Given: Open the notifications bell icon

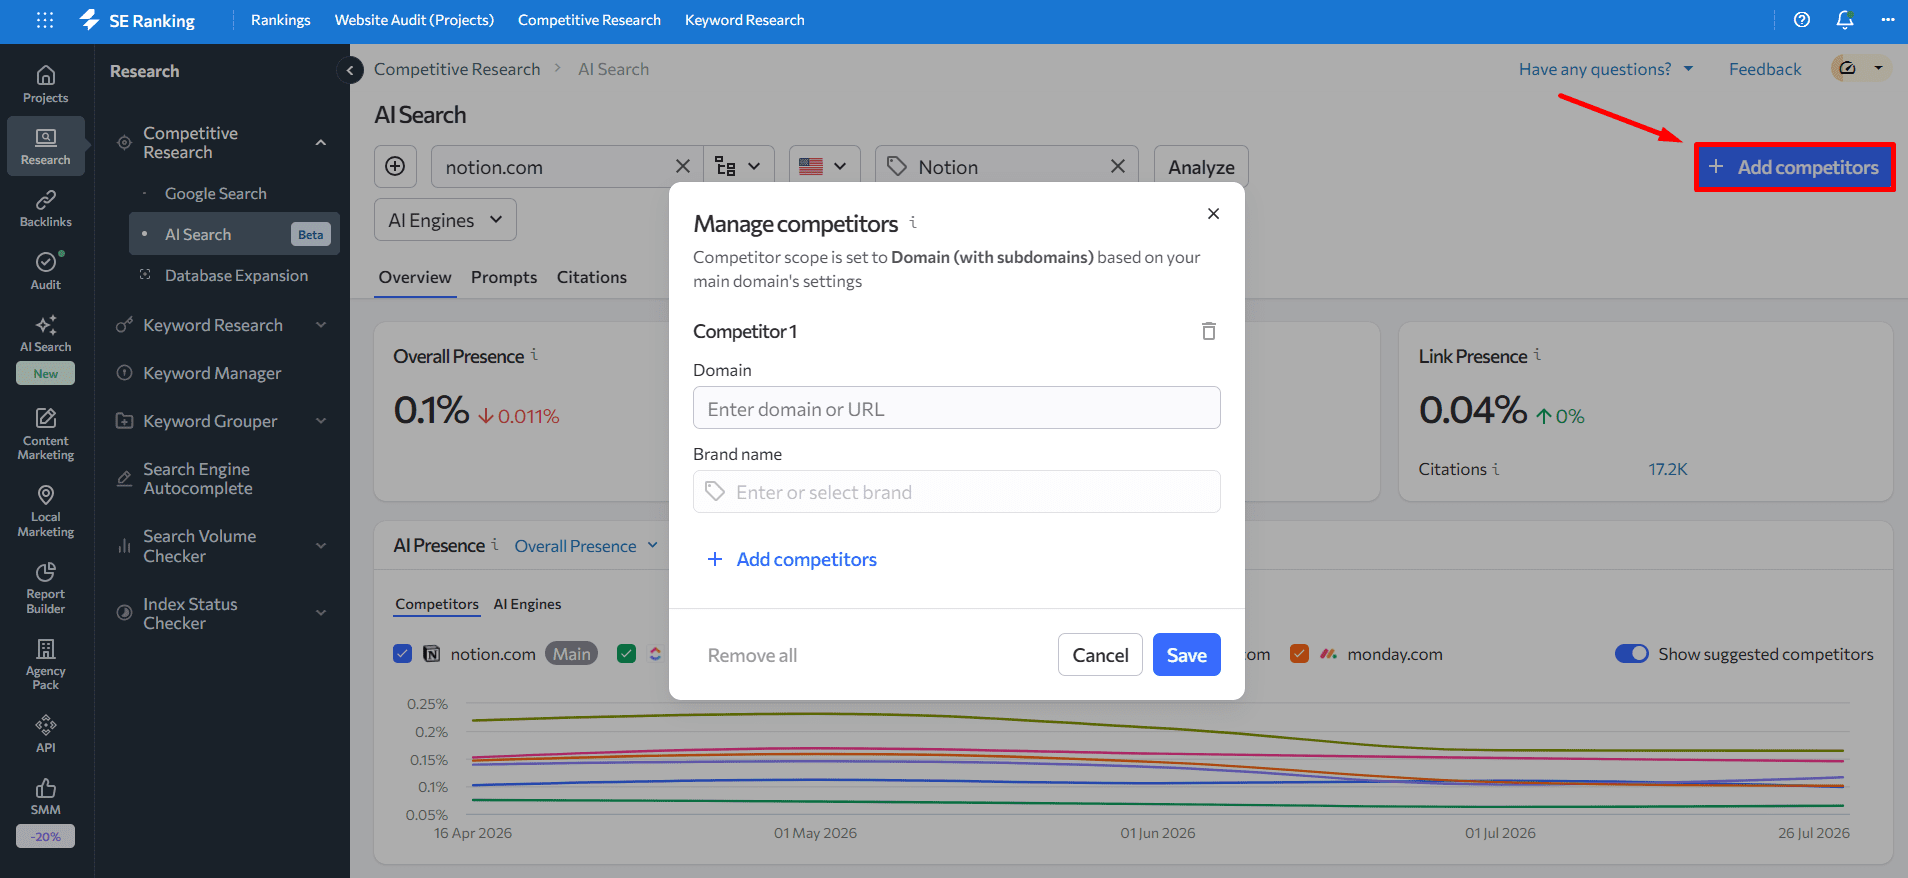Looking at the screenshot, I should click(x=1845, y=20).
